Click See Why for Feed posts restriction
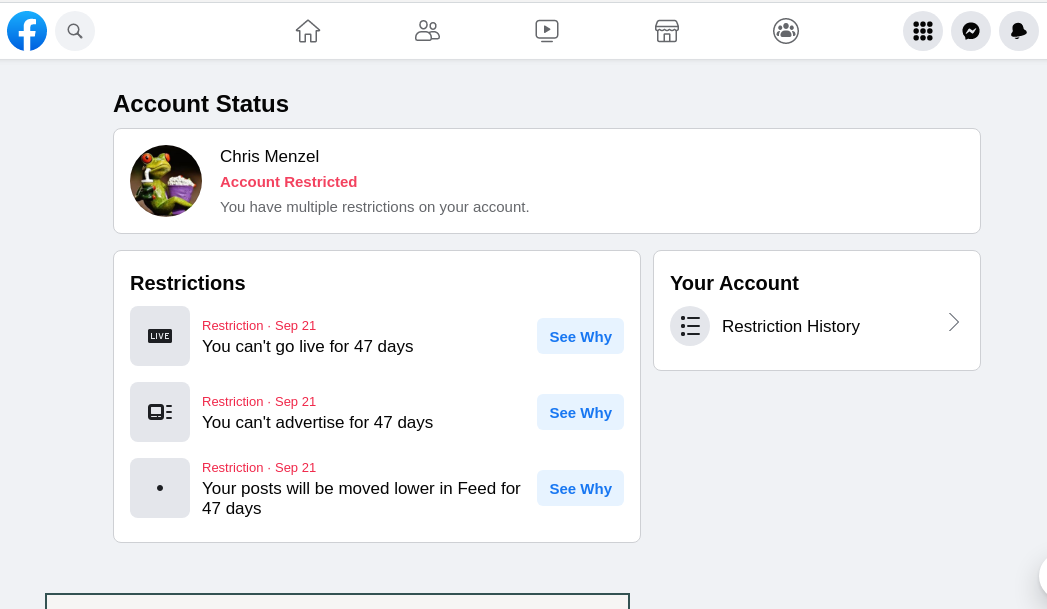 [580, 488]
